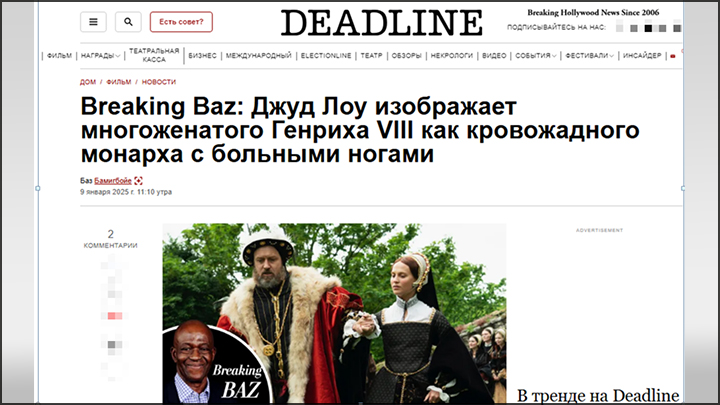Click the НОВОСТИ breadcrumb link
720x405 pixels.
tap(158, 82)
